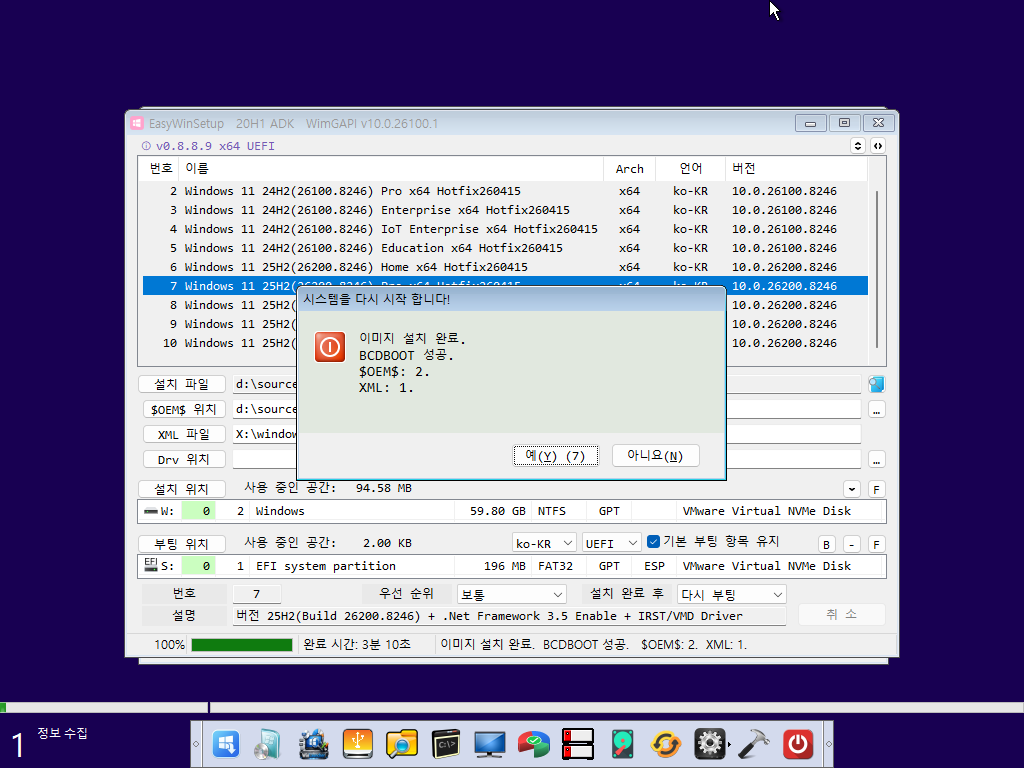
Task: Open the USB drive tool in dock
Action: 357,744
